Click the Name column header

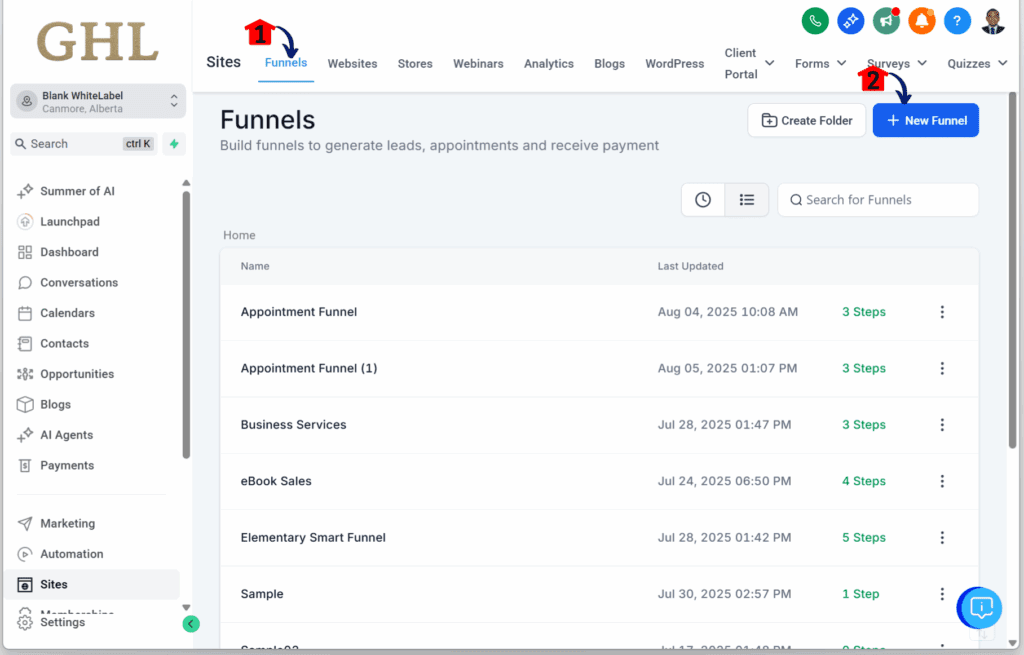click(255, 266)
